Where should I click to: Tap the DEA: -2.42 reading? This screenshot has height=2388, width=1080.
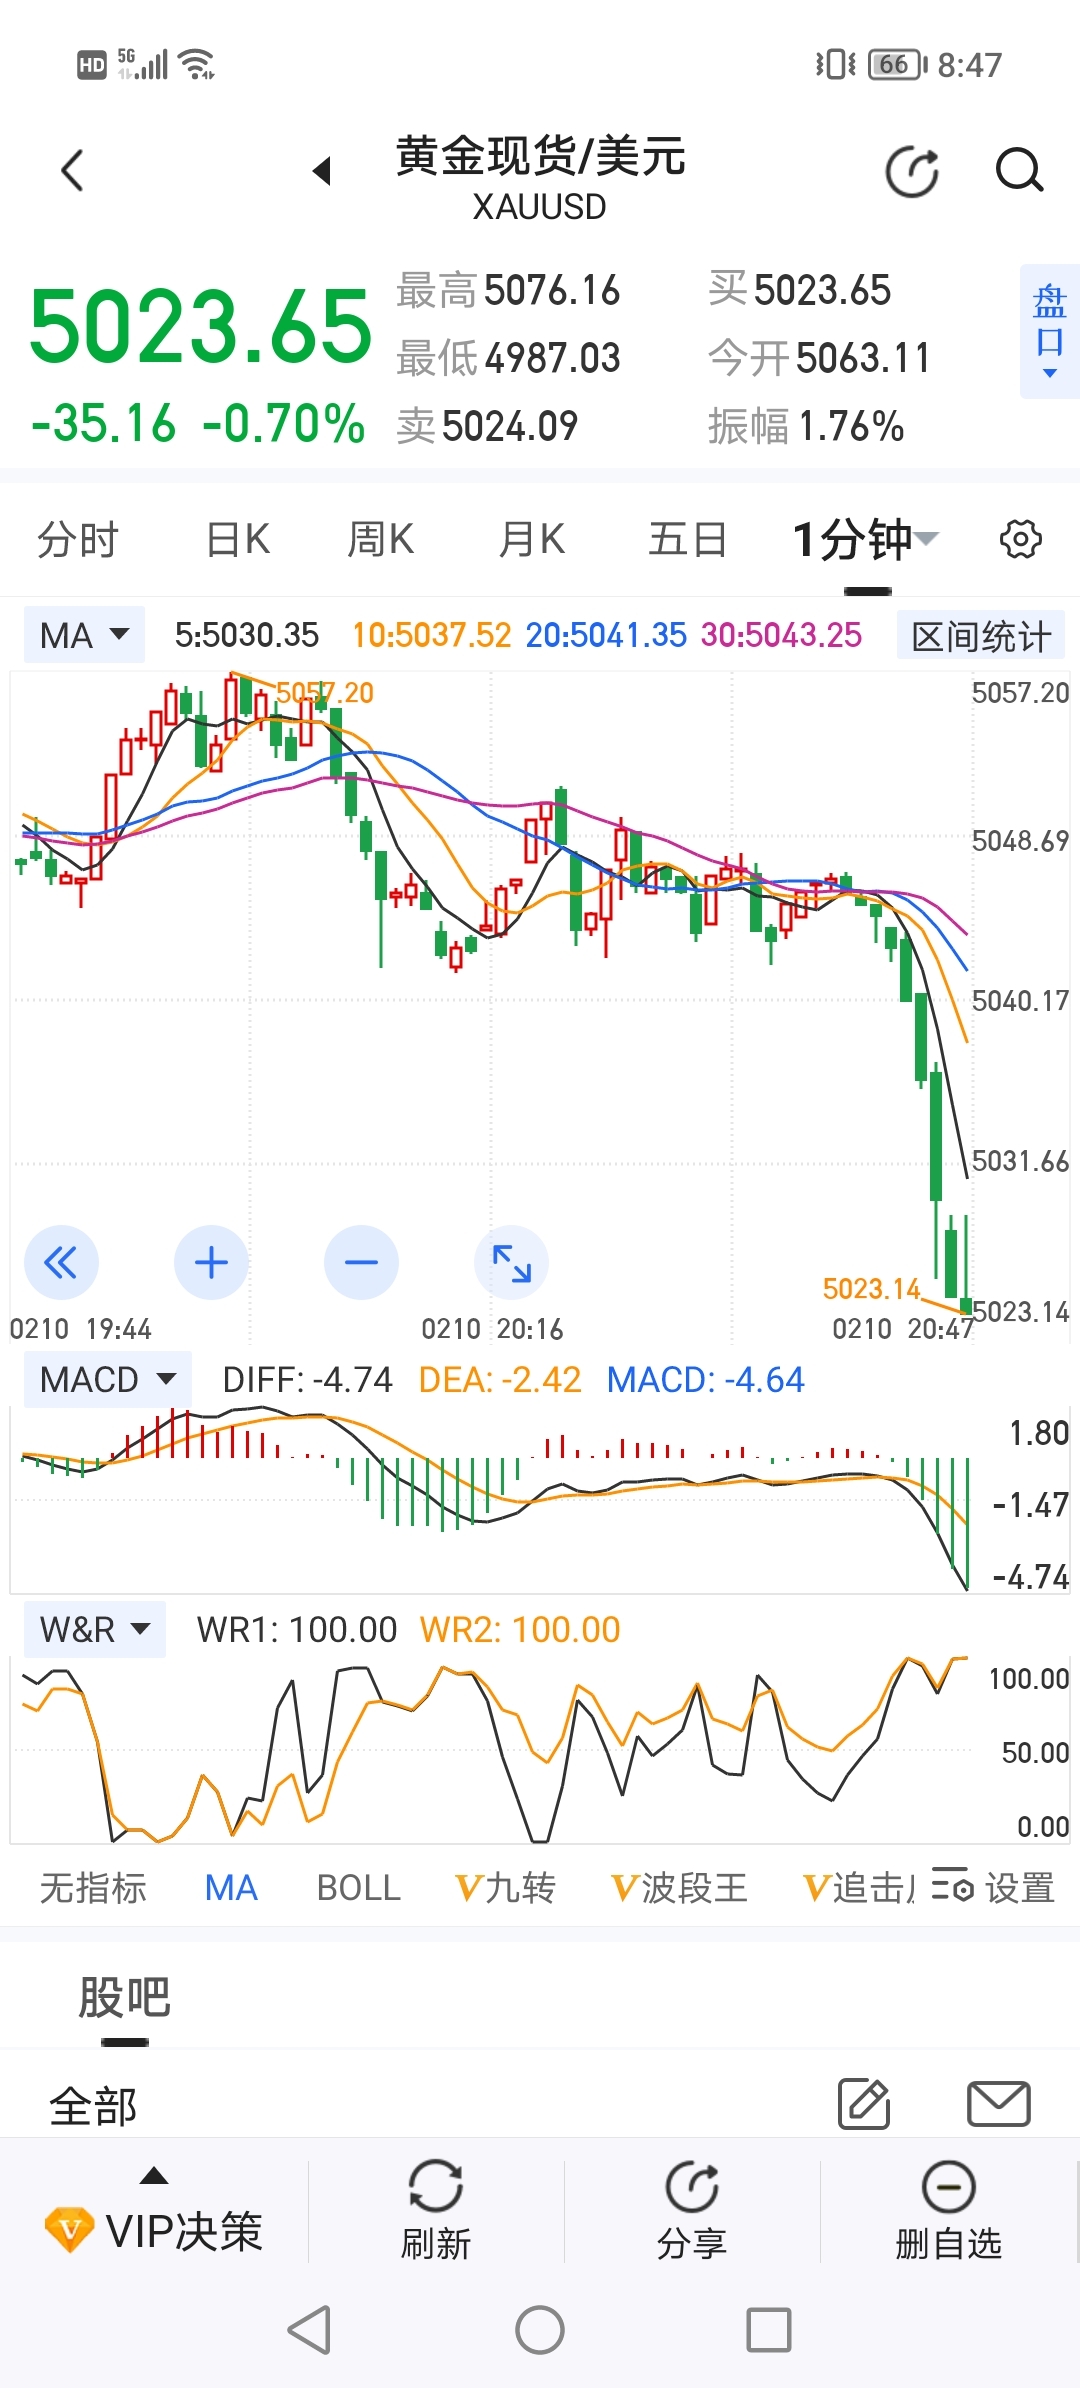coord(499,1380)
